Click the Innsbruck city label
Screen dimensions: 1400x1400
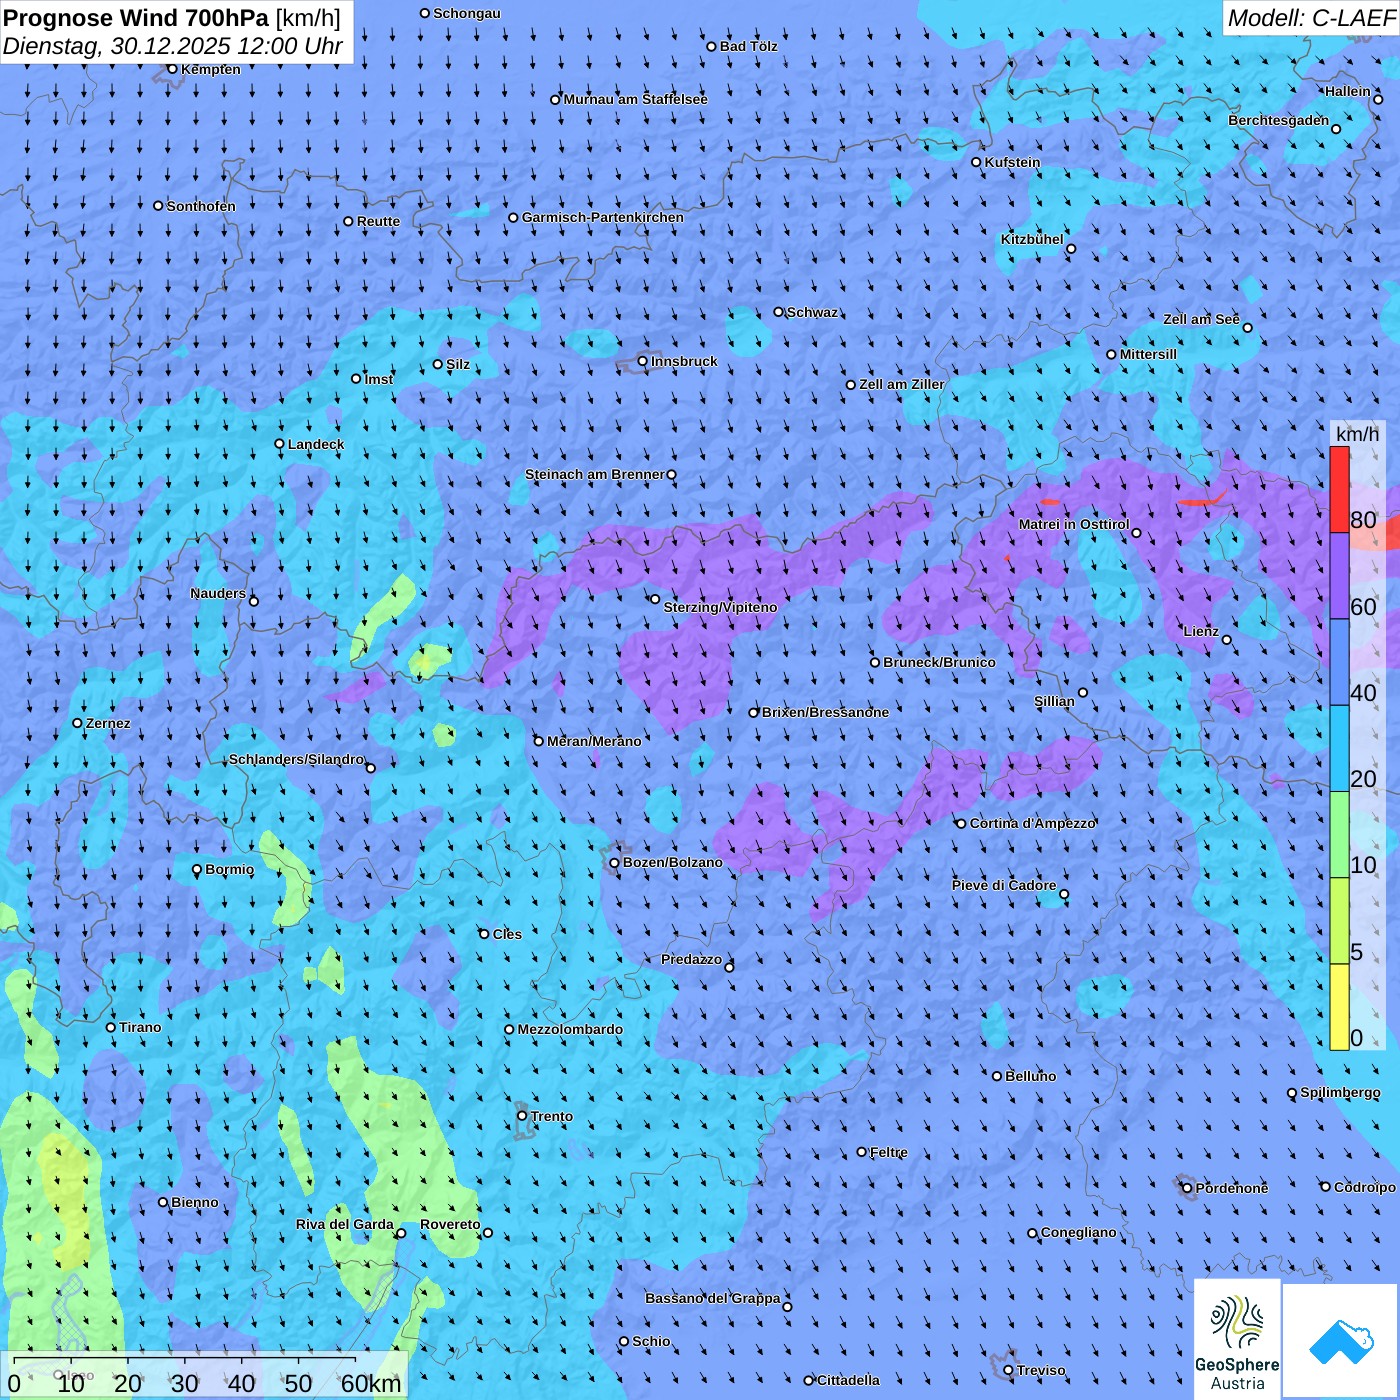click(684, 361)
